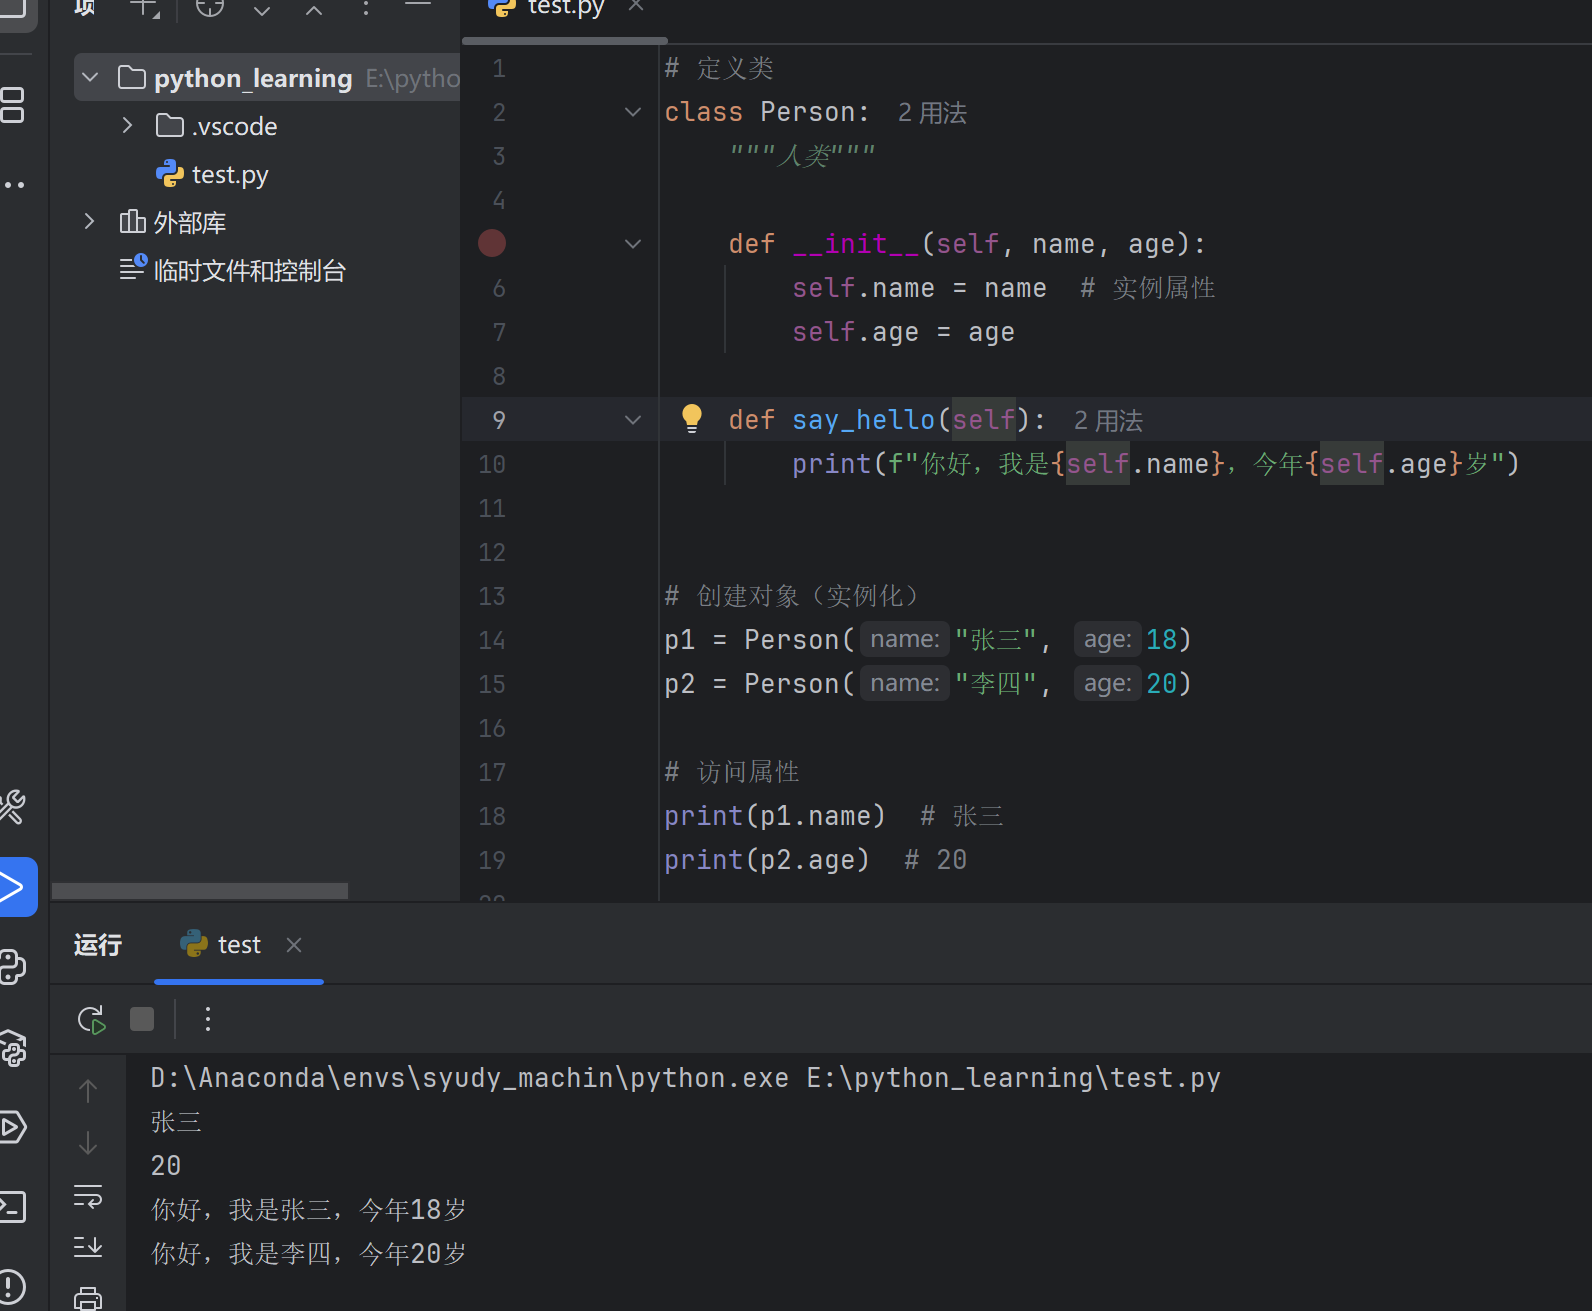Click the __init__ method name
The height and width of the screenshot is (1311, 1592).
855,244
